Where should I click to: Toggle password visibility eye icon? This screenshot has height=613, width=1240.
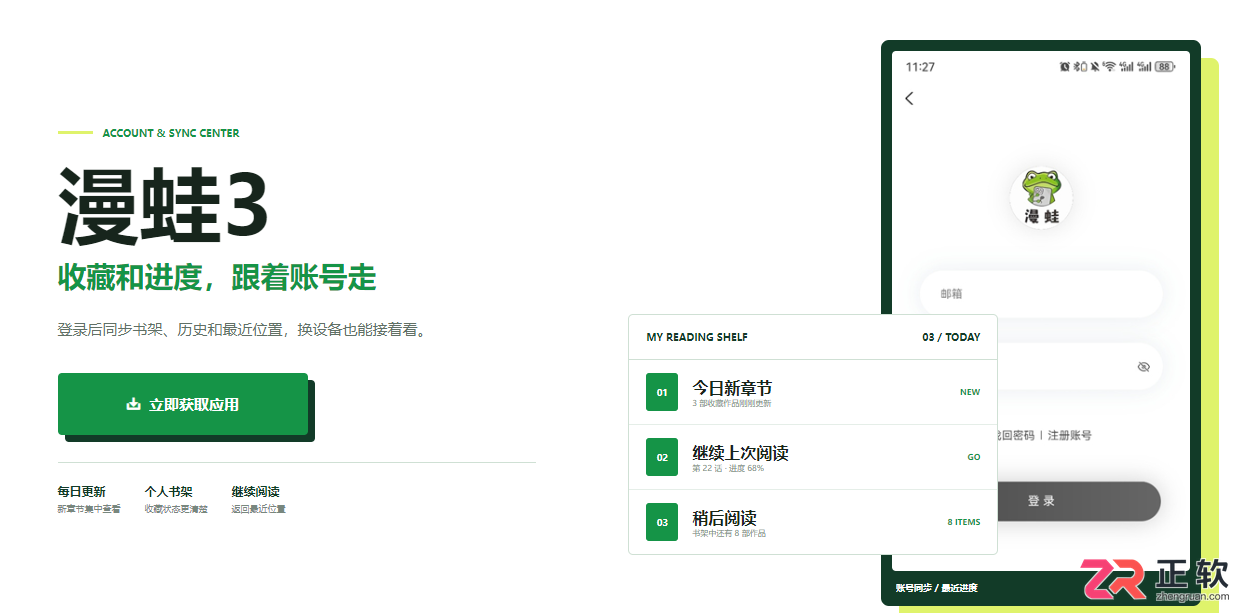click(1144, 367)
